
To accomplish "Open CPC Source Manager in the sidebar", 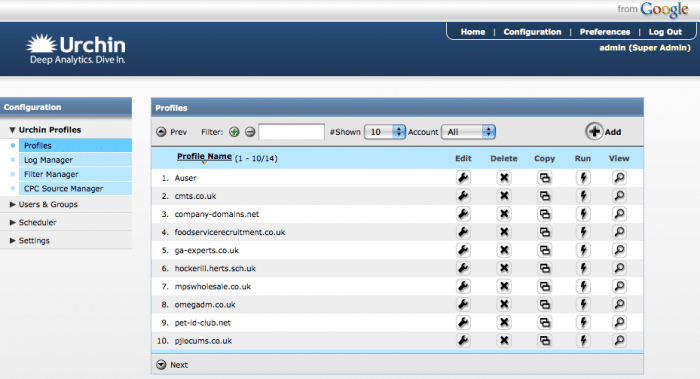I will coord(75,188).
